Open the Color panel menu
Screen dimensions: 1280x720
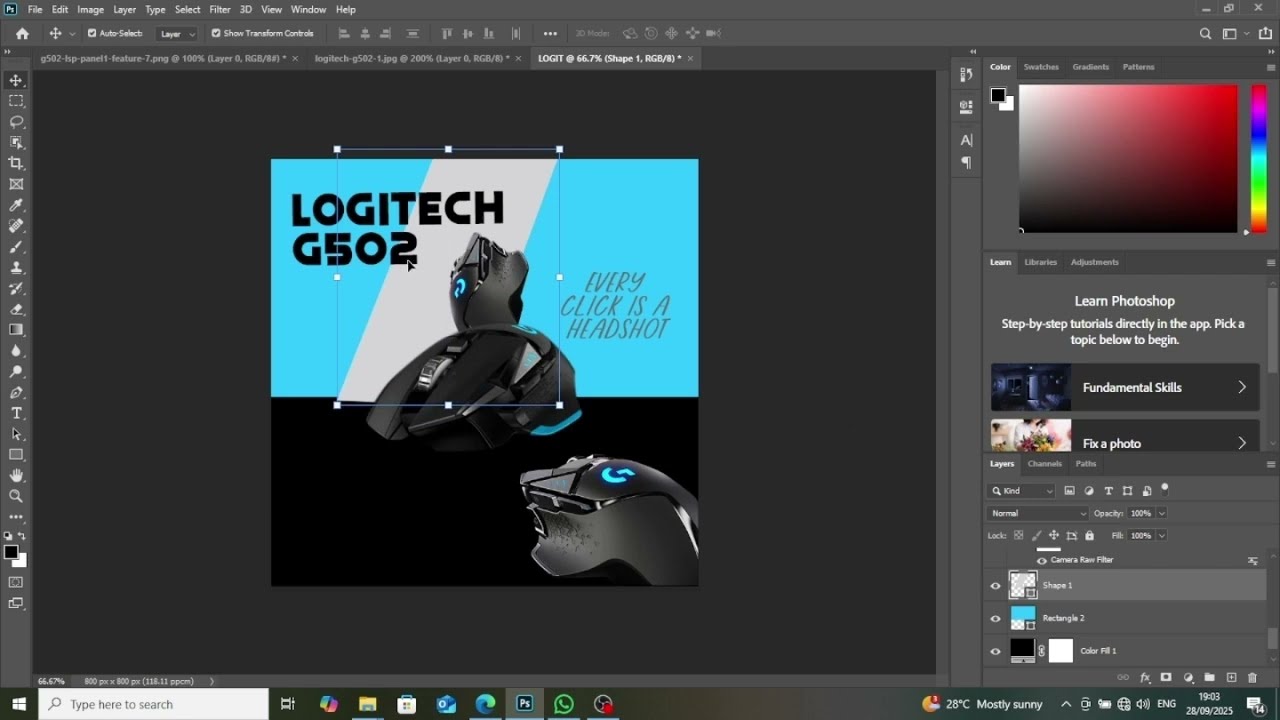tap(1271, 67)
